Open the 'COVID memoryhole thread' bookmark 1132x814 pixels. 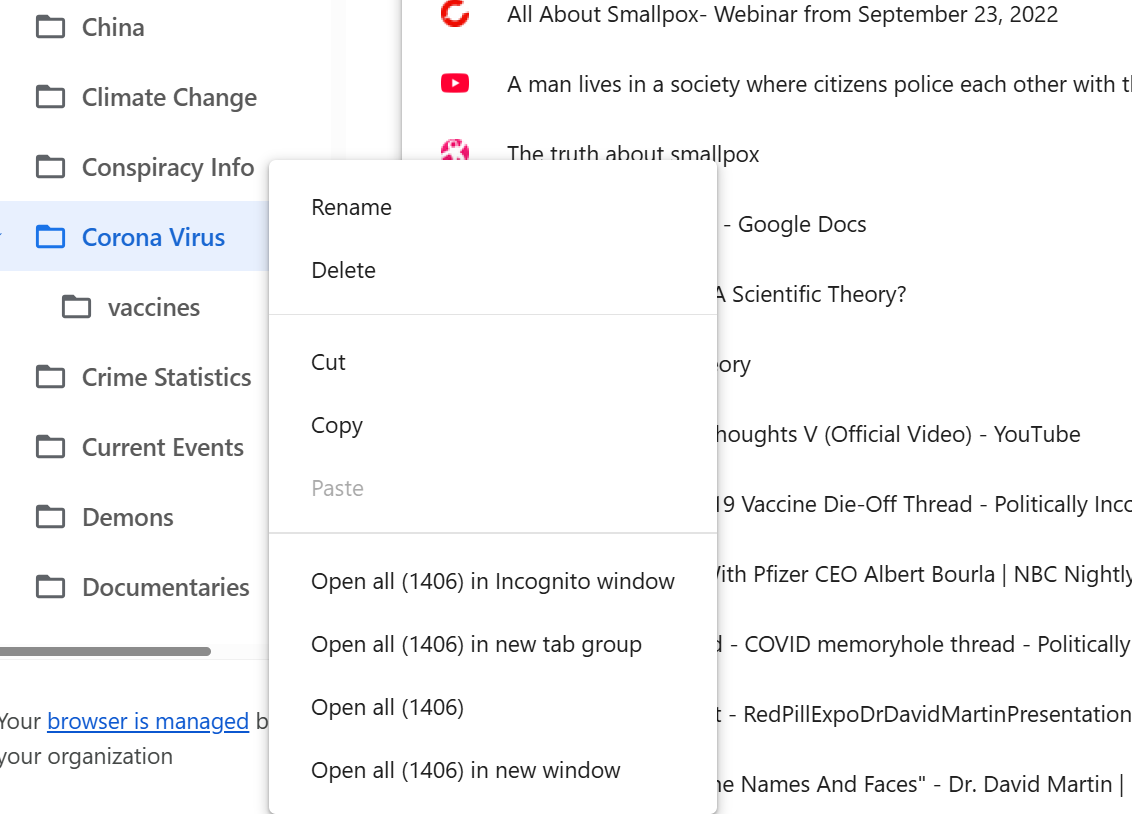924,644
